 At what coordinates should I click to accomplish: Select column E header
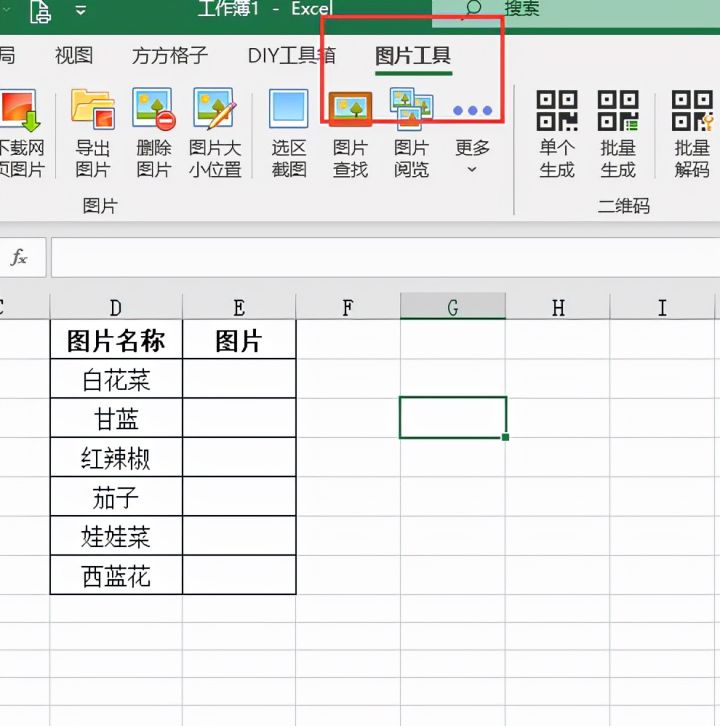pos(239,307)
